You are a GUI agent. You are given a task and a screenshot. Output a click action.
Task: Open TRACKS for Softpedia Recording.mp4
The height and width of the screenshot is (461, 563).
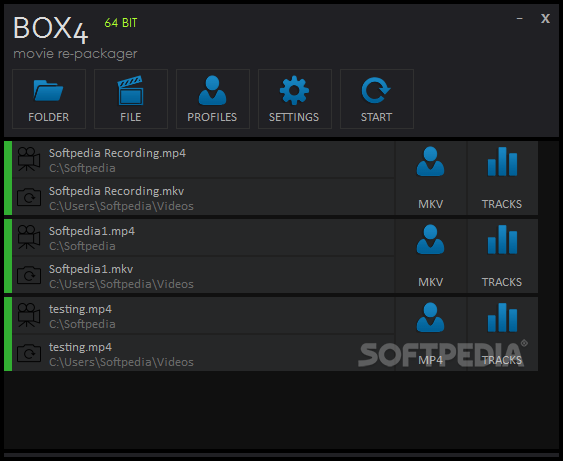[502, 178]
